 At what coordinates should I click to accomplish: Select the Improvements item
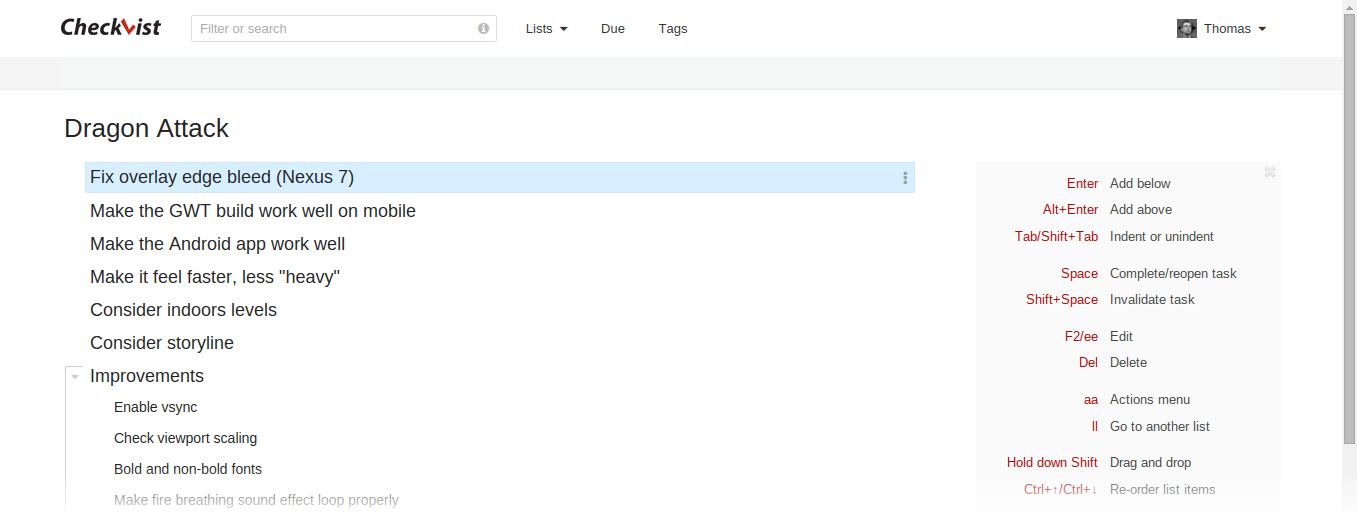coord(147,376)
